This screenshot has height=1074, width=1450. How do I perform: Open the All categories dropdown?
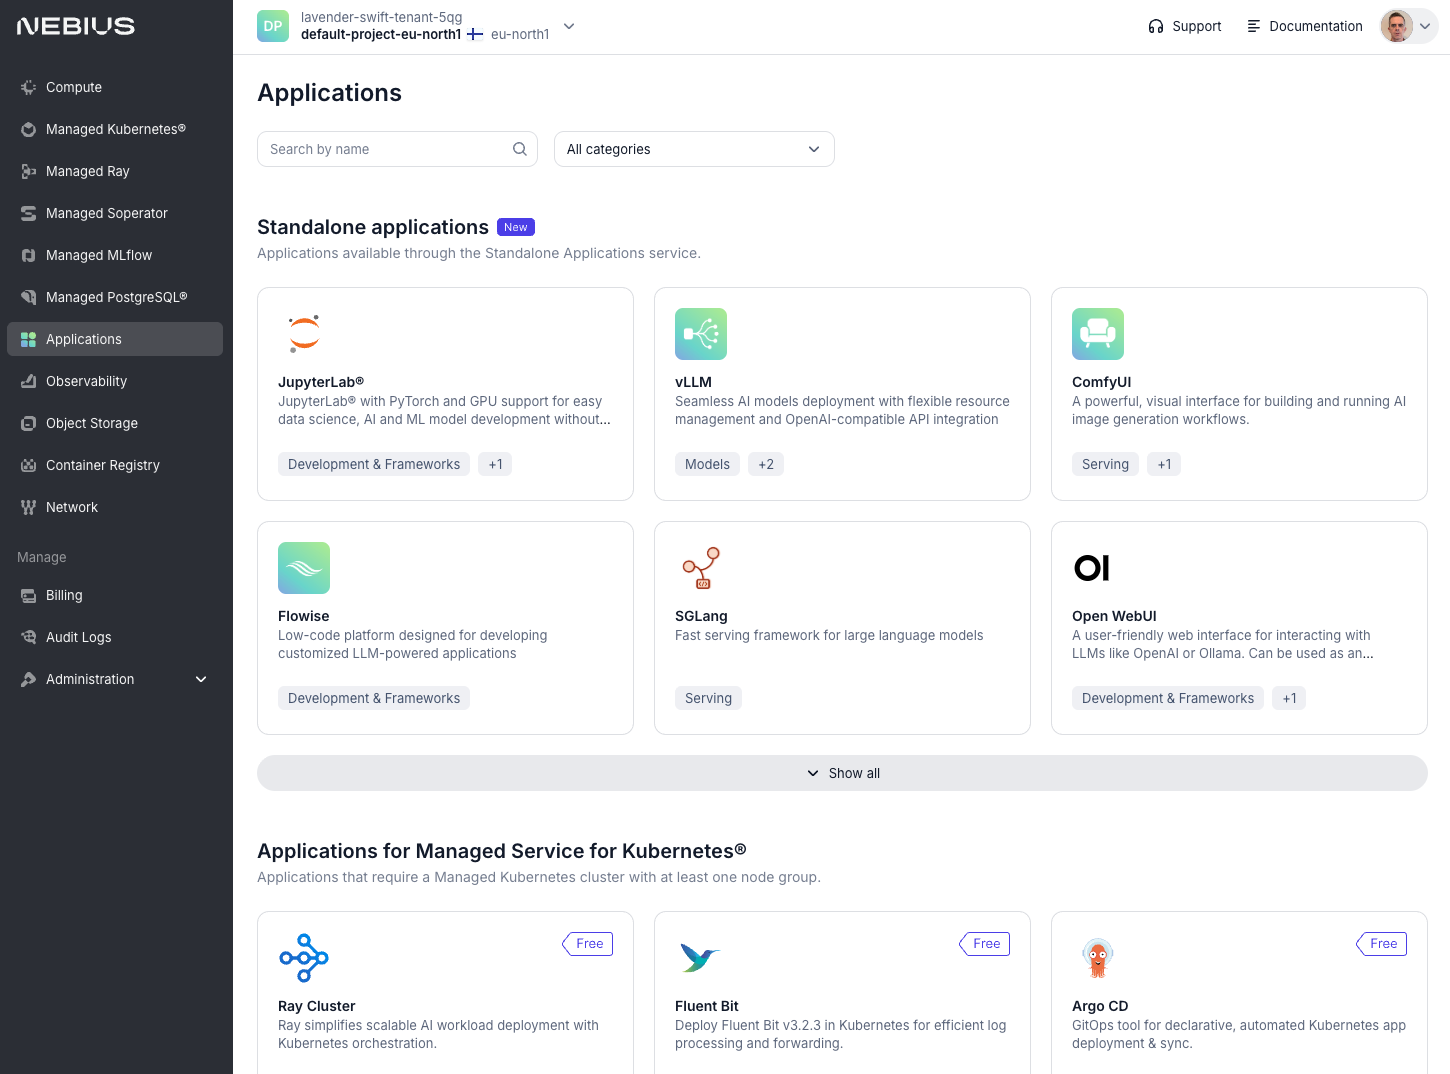694,149
